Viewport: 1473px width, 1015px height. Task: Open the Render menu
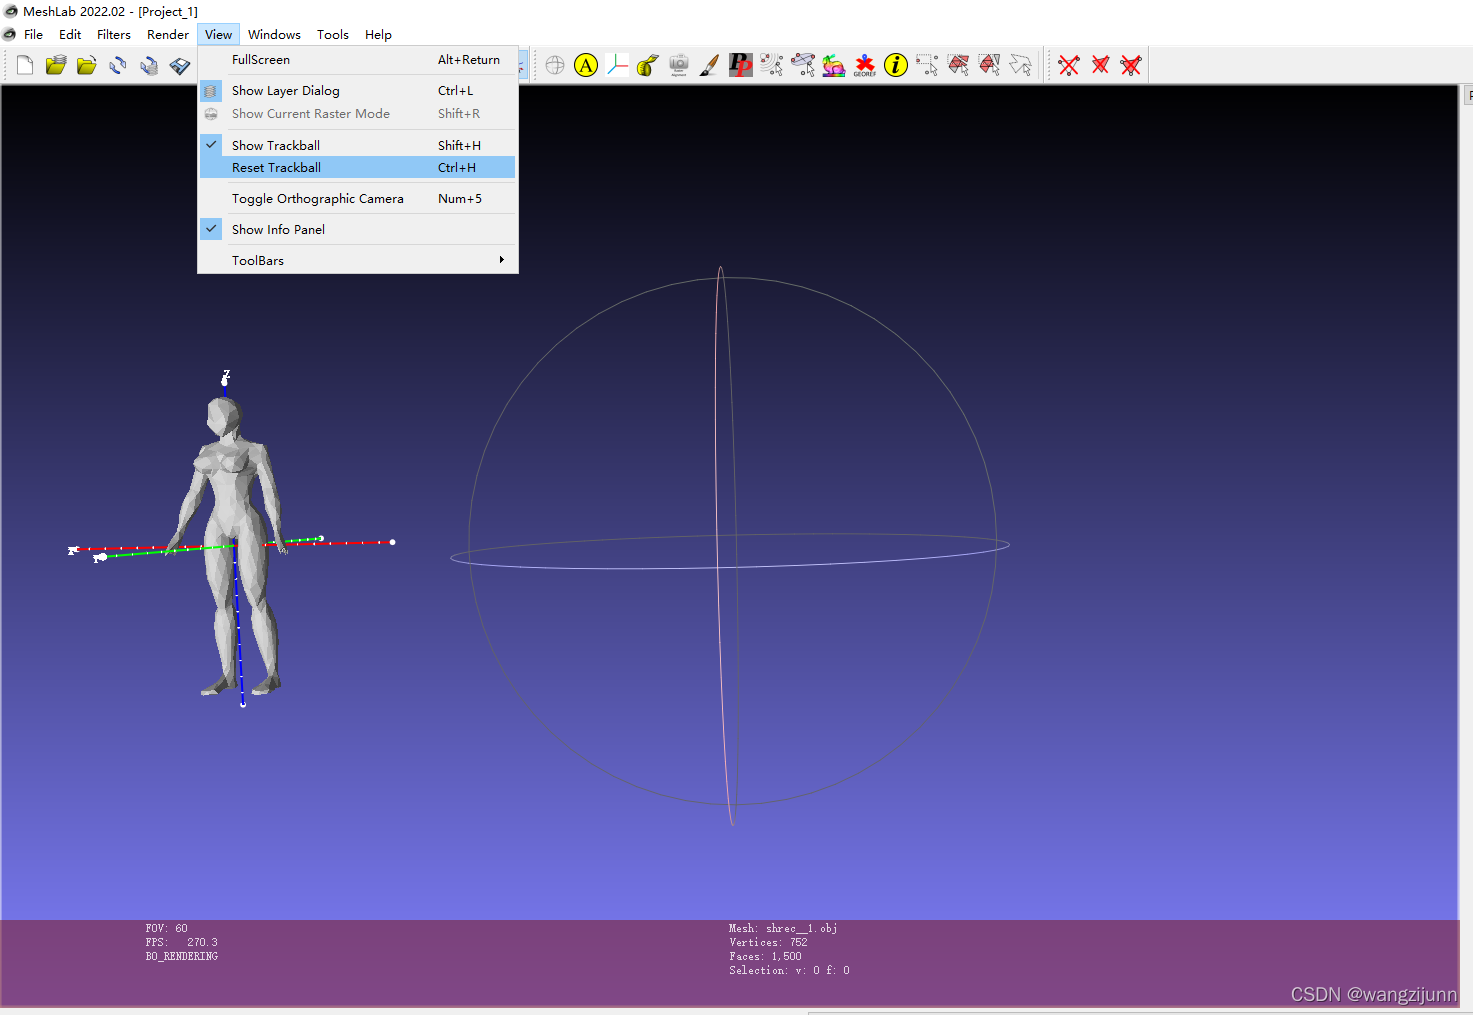click(x=168, y=34)
